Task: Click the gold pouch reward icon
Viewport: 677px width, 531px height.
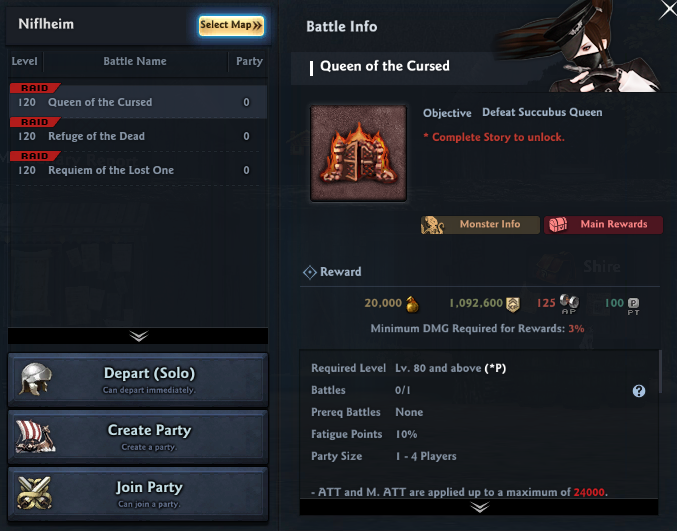Action: tap(412, 304)
